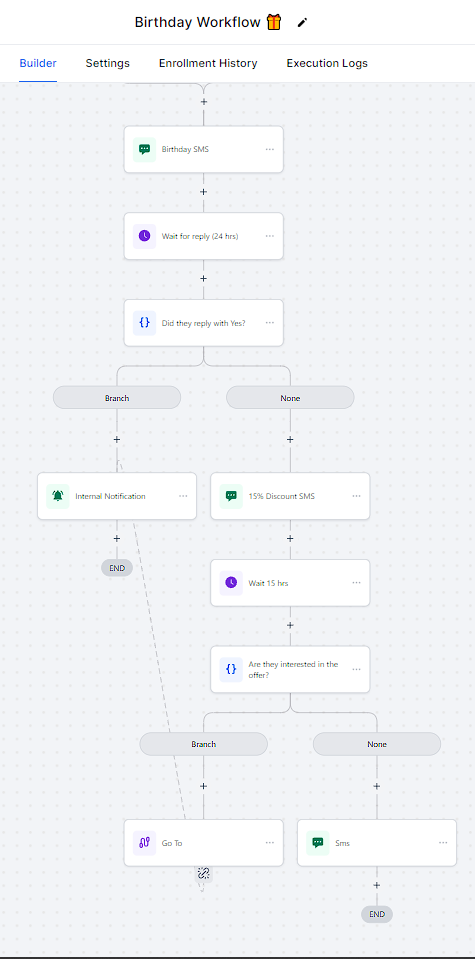The image size is (475, 959).
Task: Open options for Did they reply with Yes
Action: tap(270, 323)
